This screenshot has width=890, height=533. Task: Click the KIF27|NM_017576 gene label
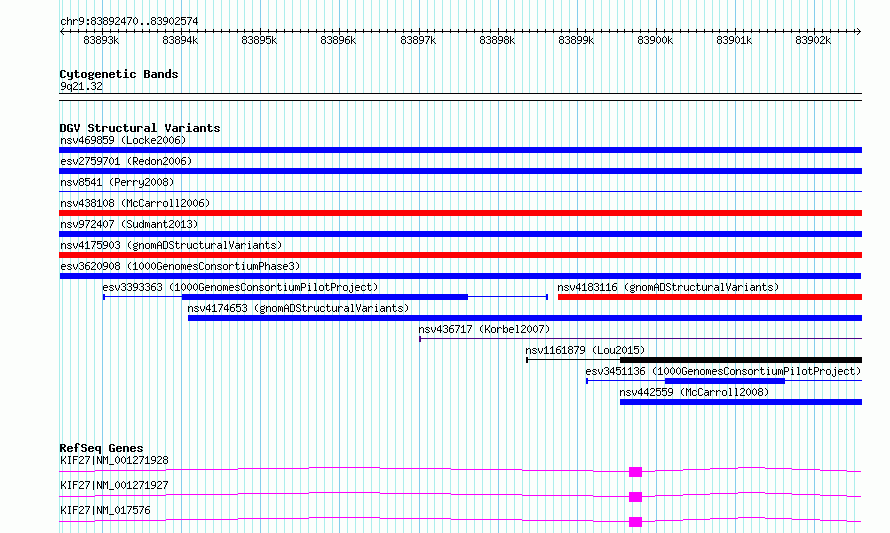[105, 510]
